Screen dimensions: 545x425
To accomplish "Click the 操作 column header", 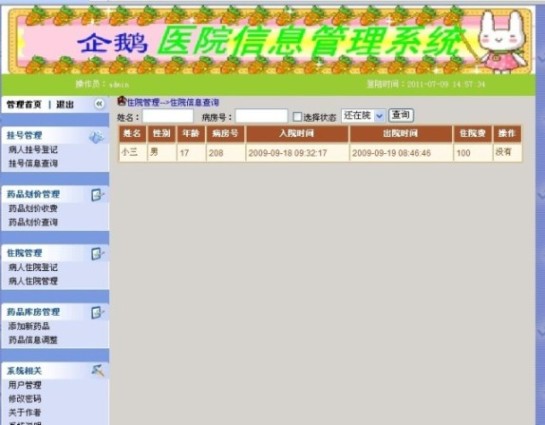I will point(507,134).
